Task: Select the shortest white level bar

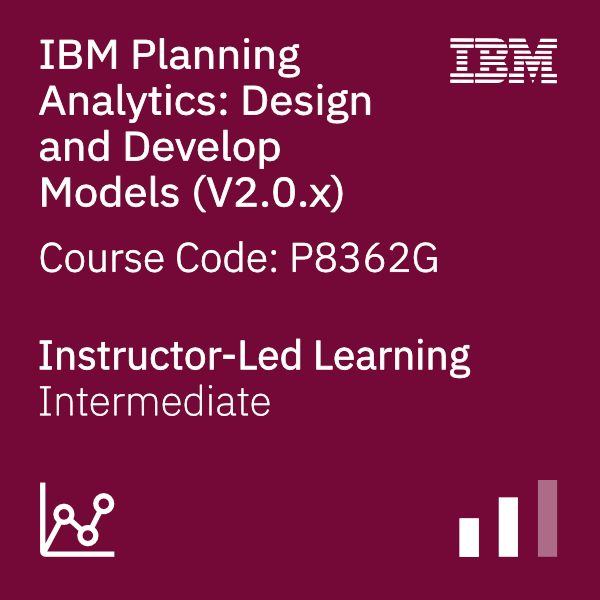Action: point(469,537)
